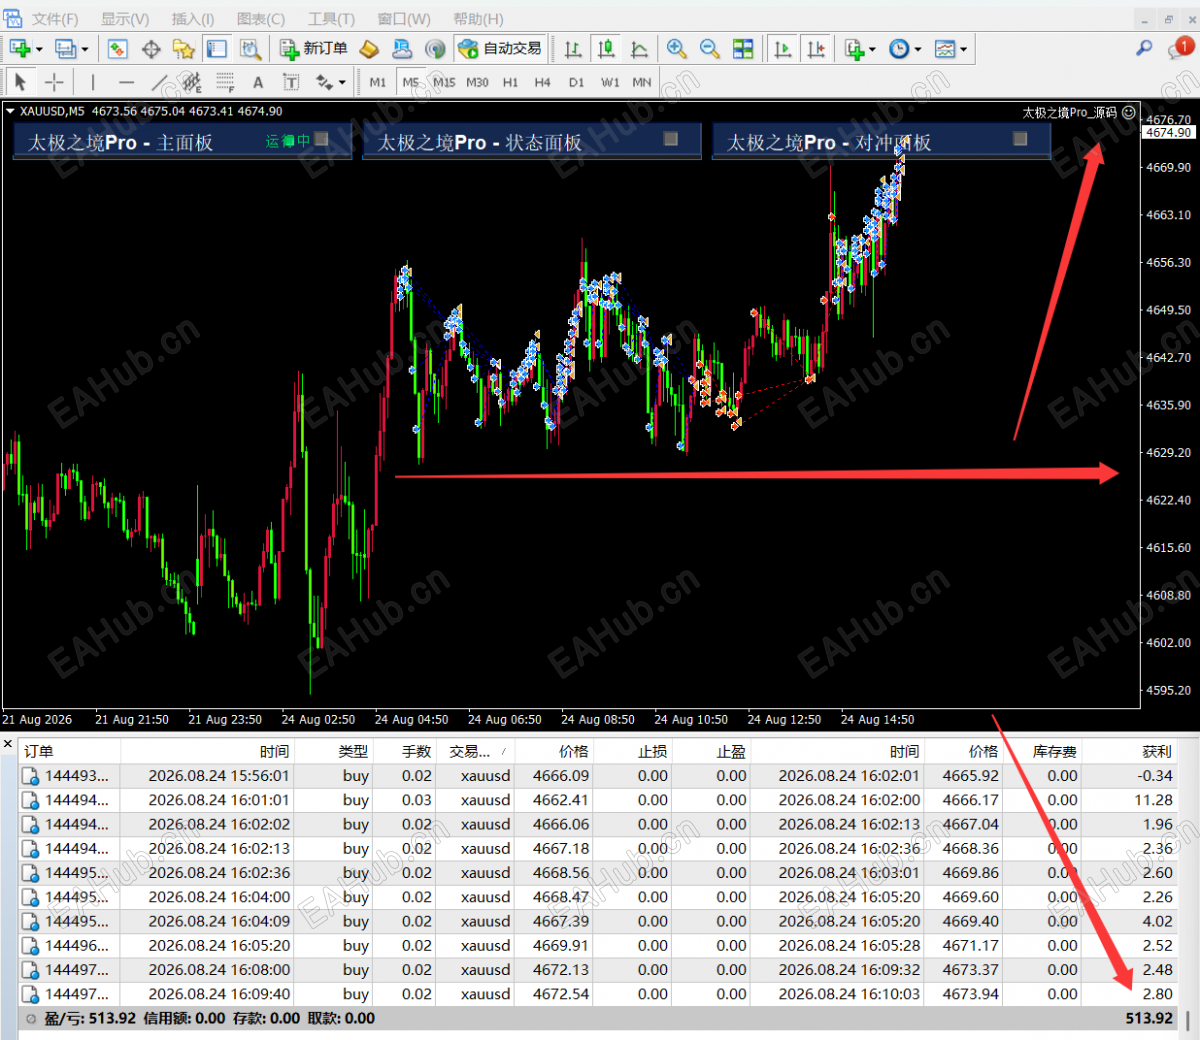Switch timeframe to D1
Viewport: 1200px width, 1040px height.
[576, 82]
